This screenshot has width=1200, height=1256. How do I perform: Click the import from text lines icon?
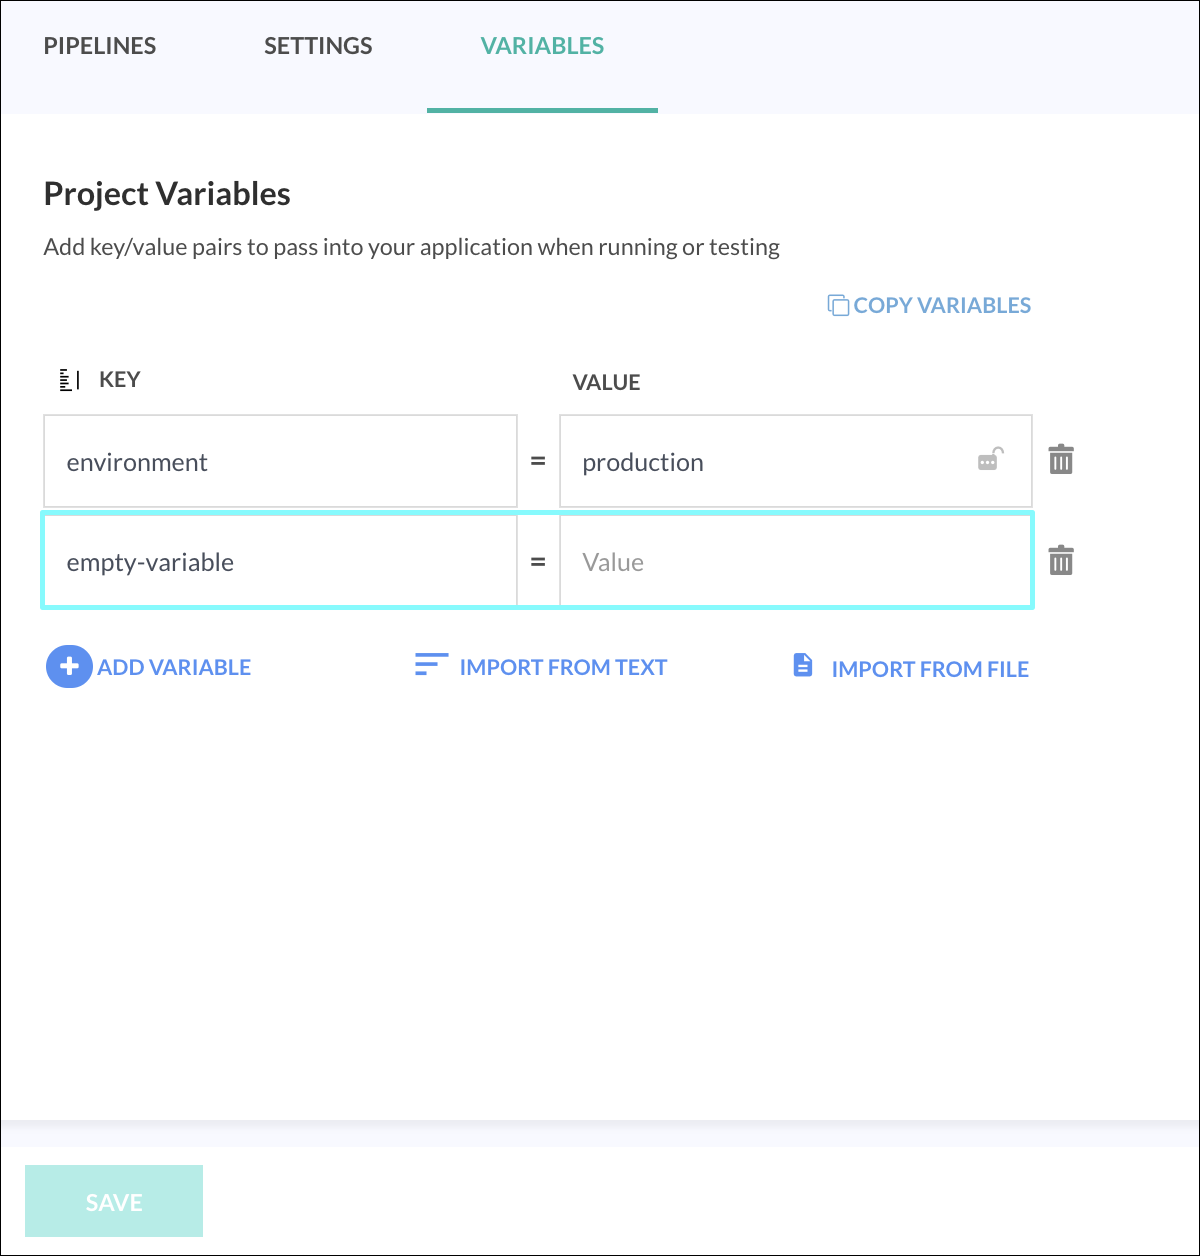(431, 665)
